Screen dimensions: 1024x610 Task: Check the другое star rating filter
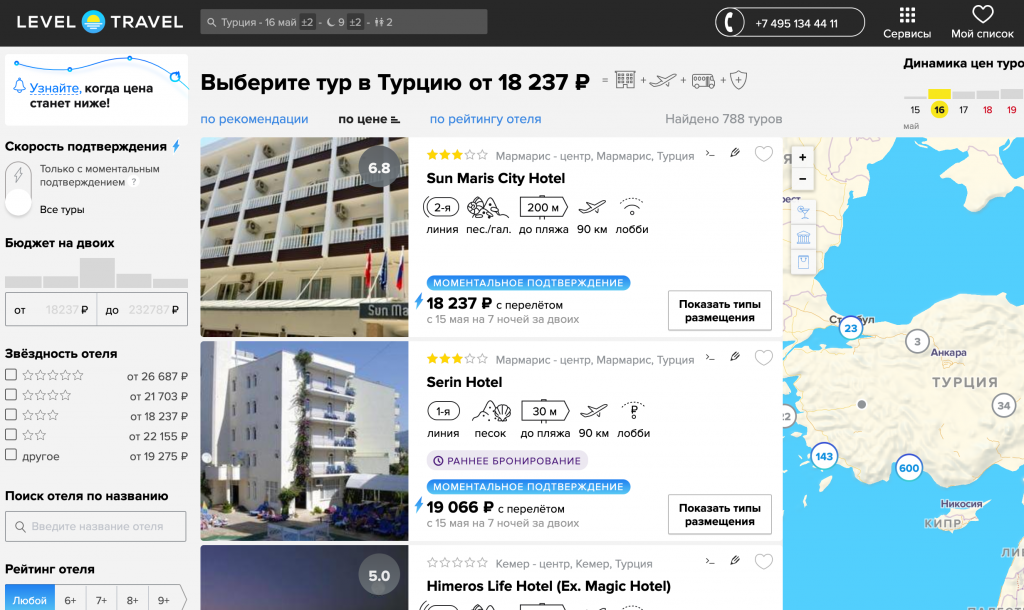[10, 455]
